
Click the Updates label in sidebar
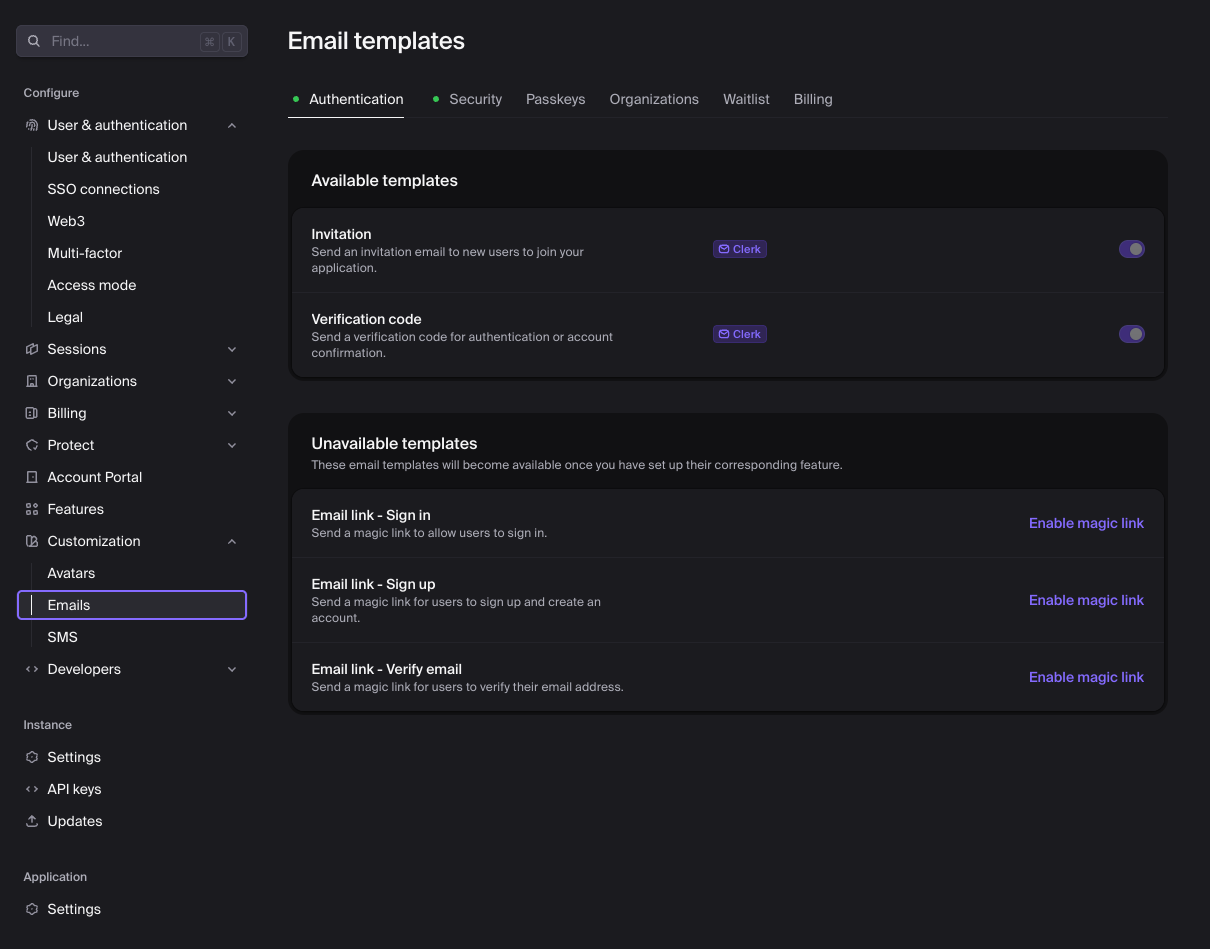tap(75, 821)
